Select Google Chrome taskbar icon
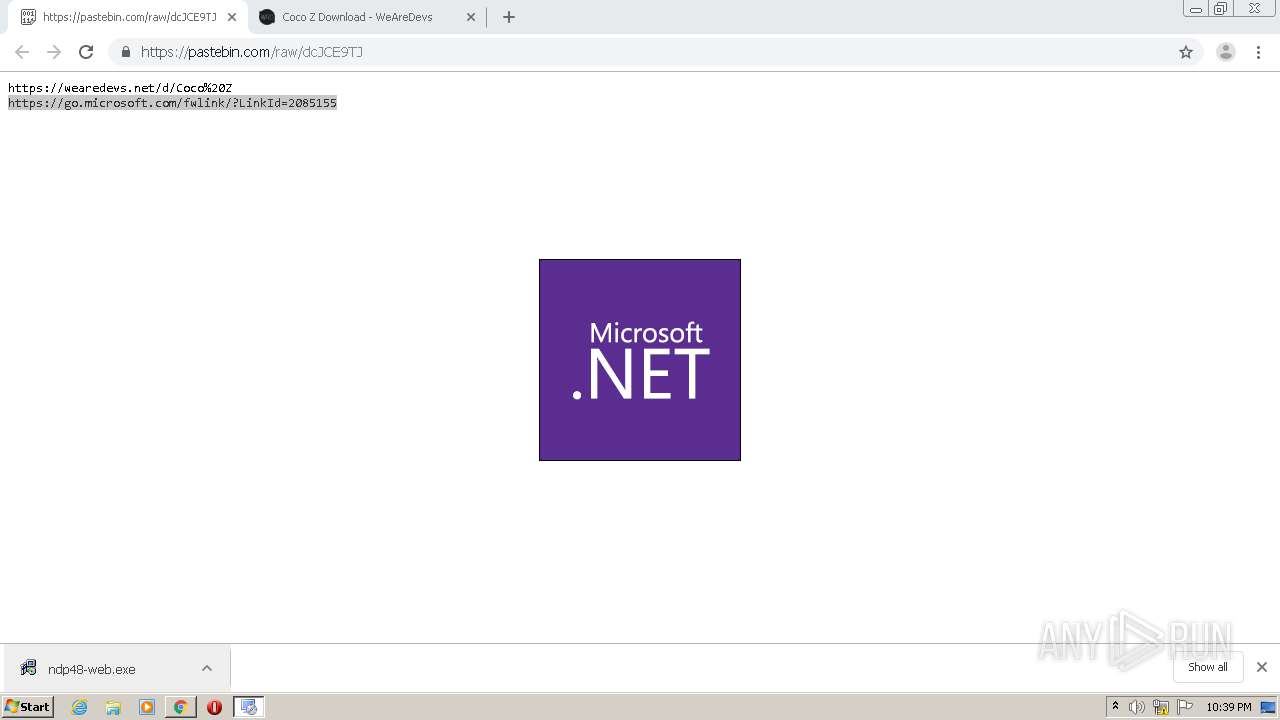 tap(180, 707)
